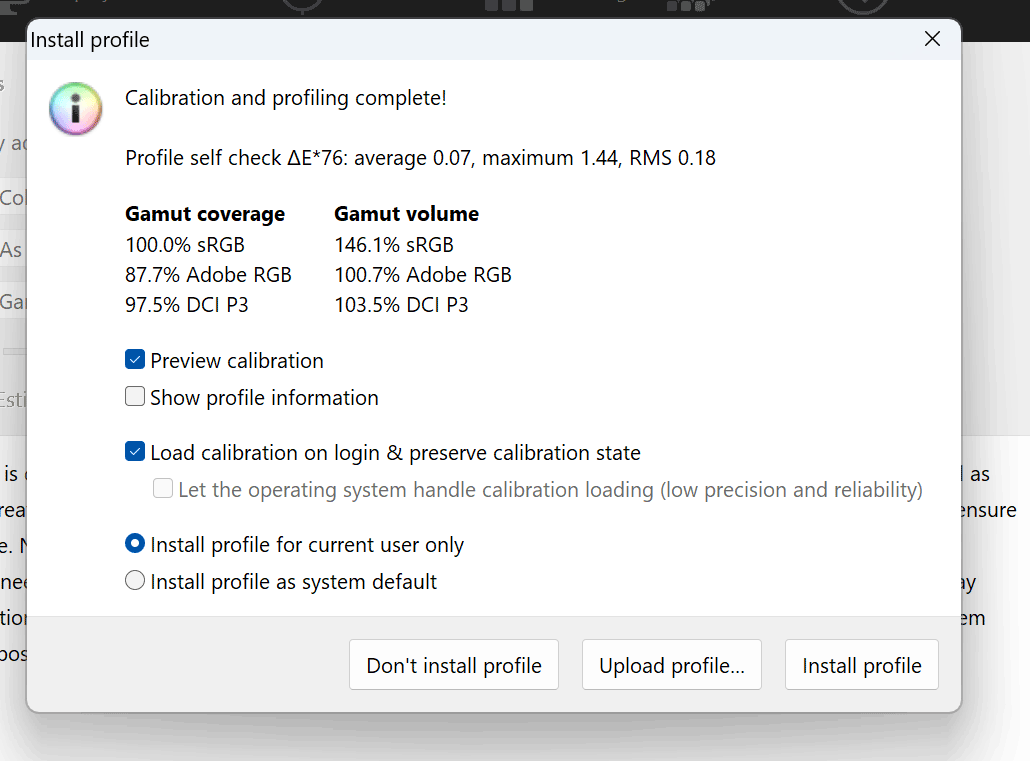Select Install profile for current user only
Viewport: 1030px width, 761px height.
(135, 545)
